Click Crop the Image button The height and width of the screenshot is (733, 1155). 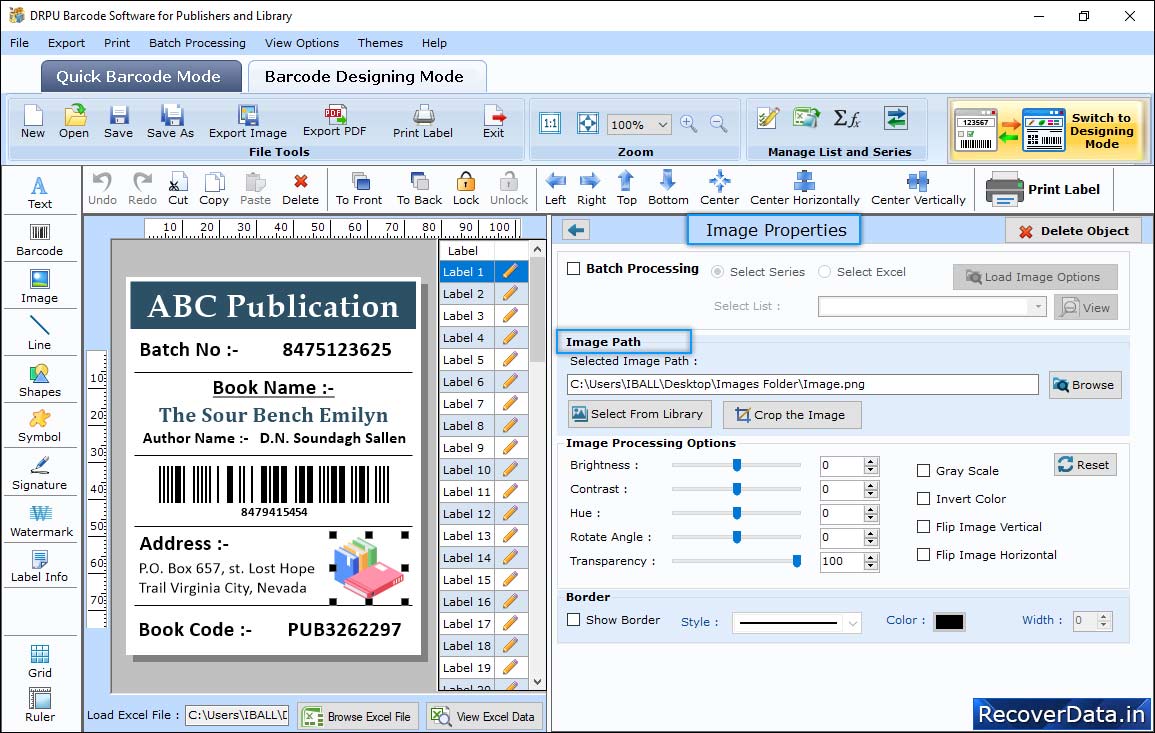coord(792,415)
